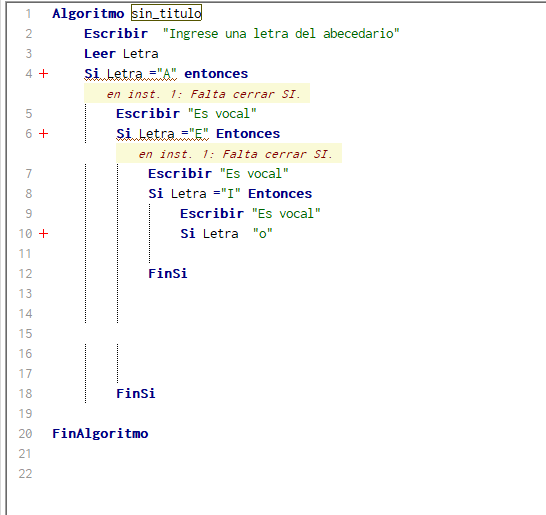The image size is (546, 515).
Task: Click the FinSi keyword on line 18
Action: pyautogui.click(x=136, y=393)
